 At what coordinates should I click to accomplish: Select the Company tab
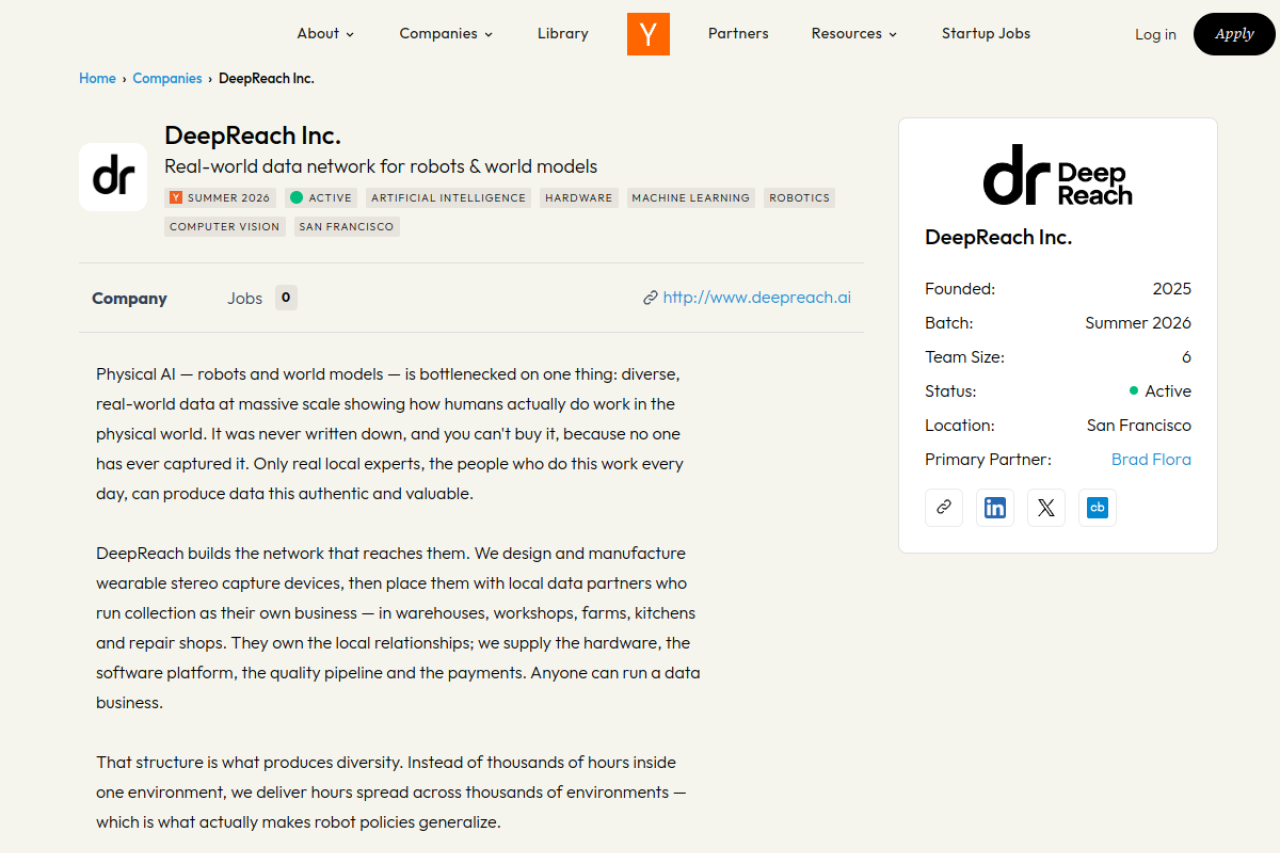129,298
